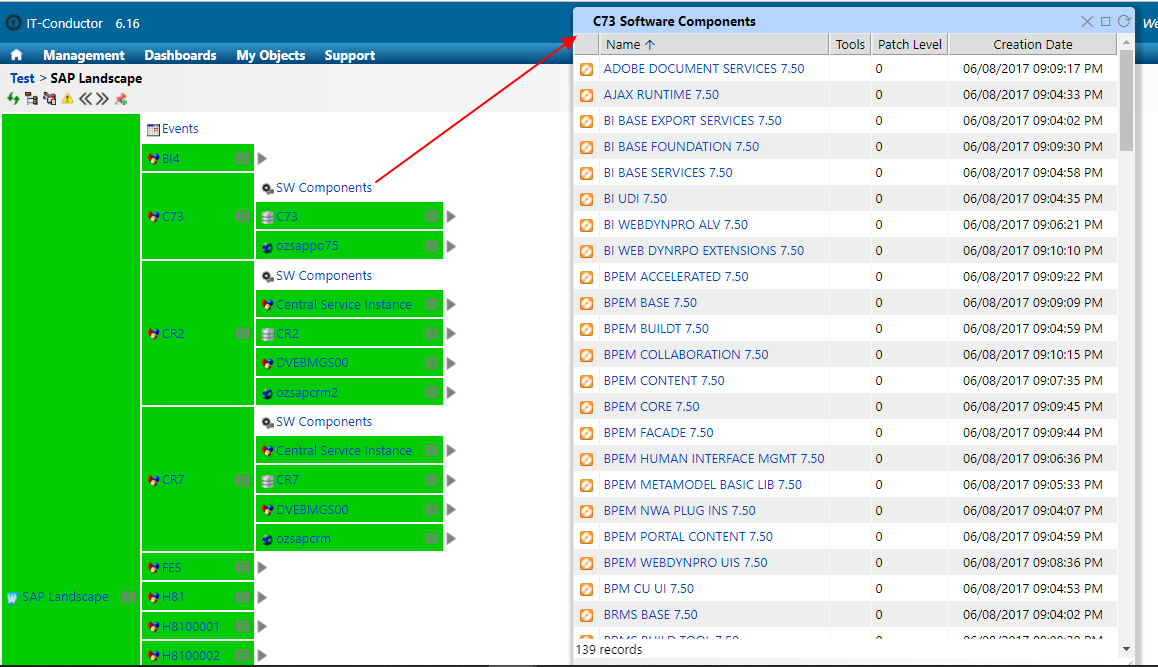Open the warnings view via the yellow triangle icon
The height and width of the screenshot is (667, 1158).
[67, 98]
